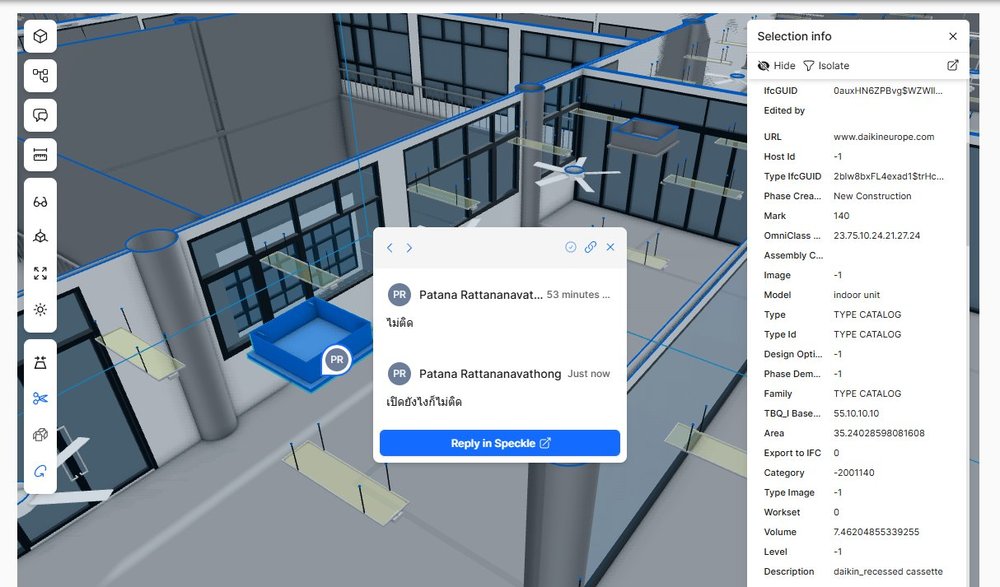Click the Area value 35.24028598081608
Viewport: 1000px width, 587px height.
coord(879,433)
